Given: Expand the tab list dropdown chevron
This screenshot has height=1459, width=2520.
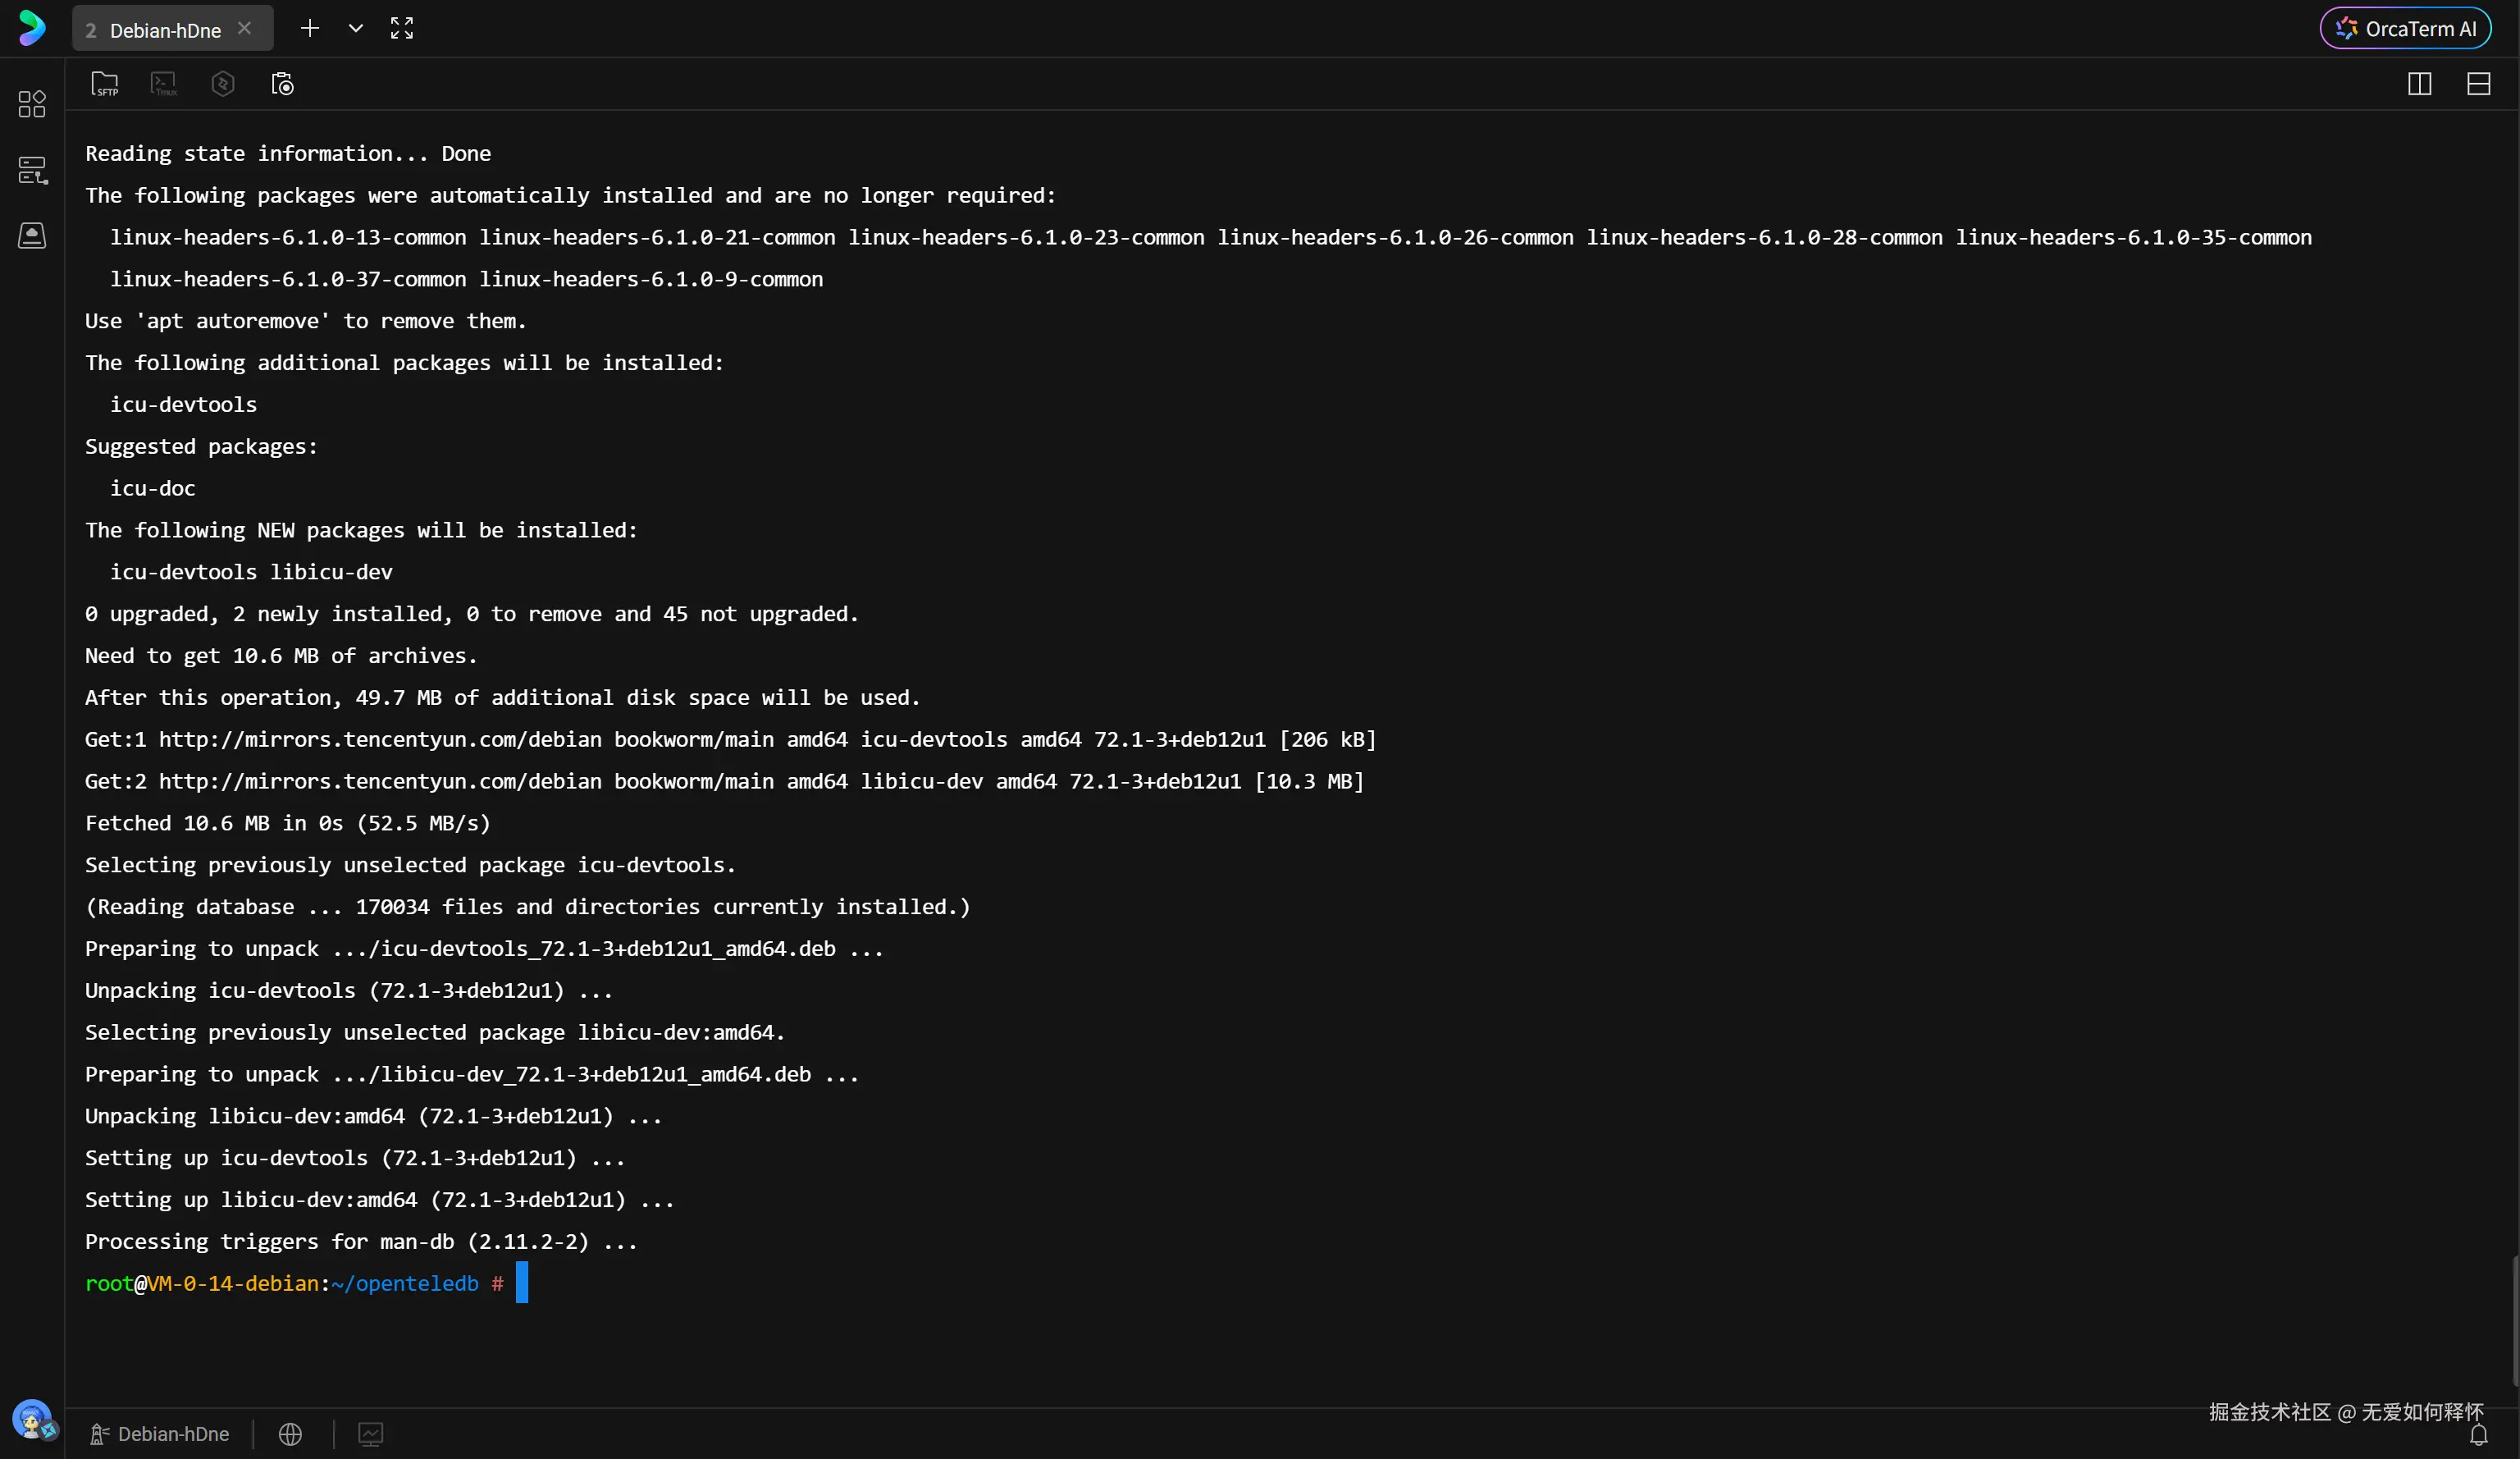Looking at the screenshot, I should pos(355,28).
